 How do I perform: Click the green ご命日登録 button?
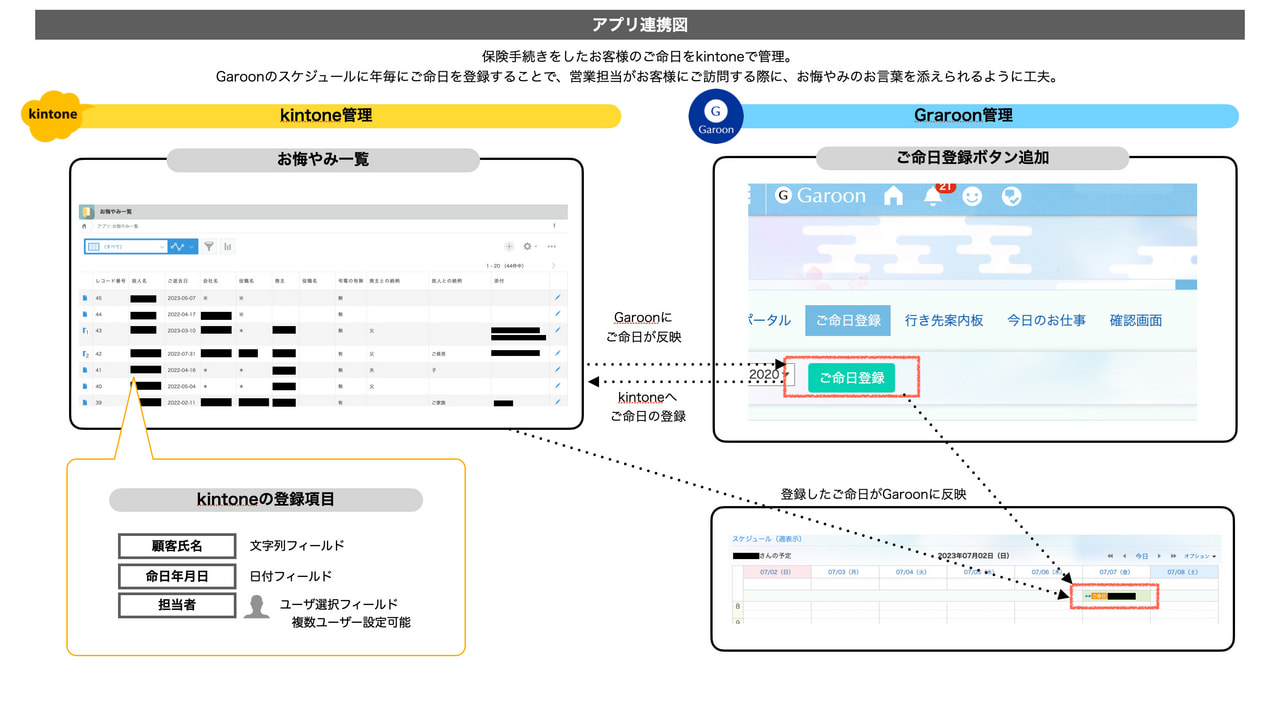(x=851, y=377)
